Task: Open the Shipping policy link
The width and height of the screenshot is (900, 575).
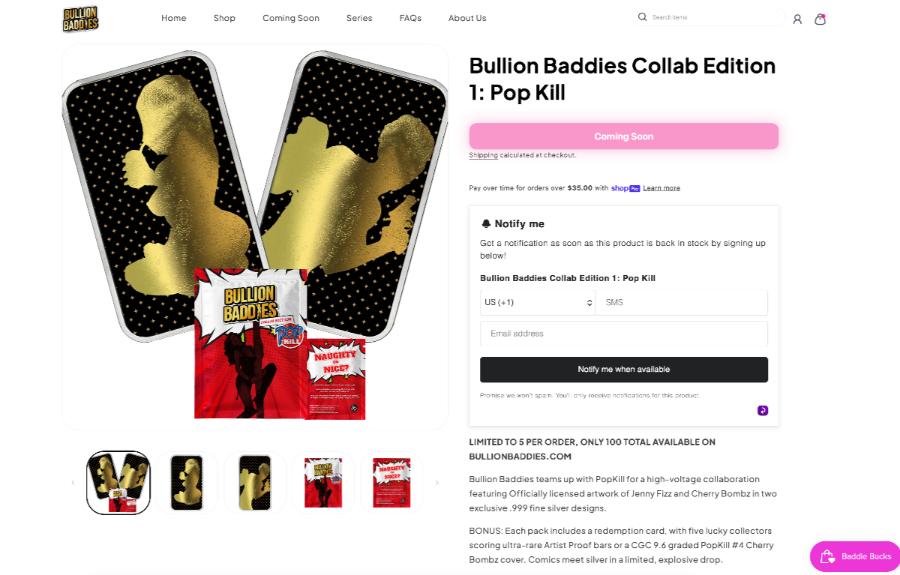Action: (483, 156)
